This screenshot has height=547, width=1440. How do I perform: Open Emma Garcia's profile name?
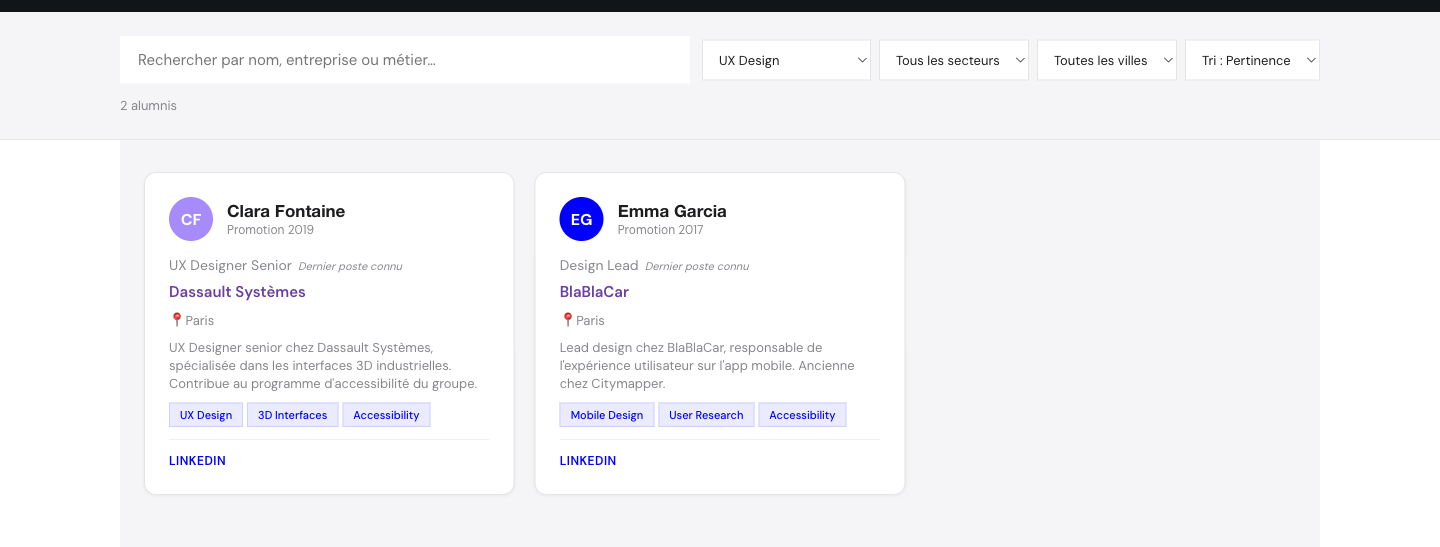click(672, 211)
